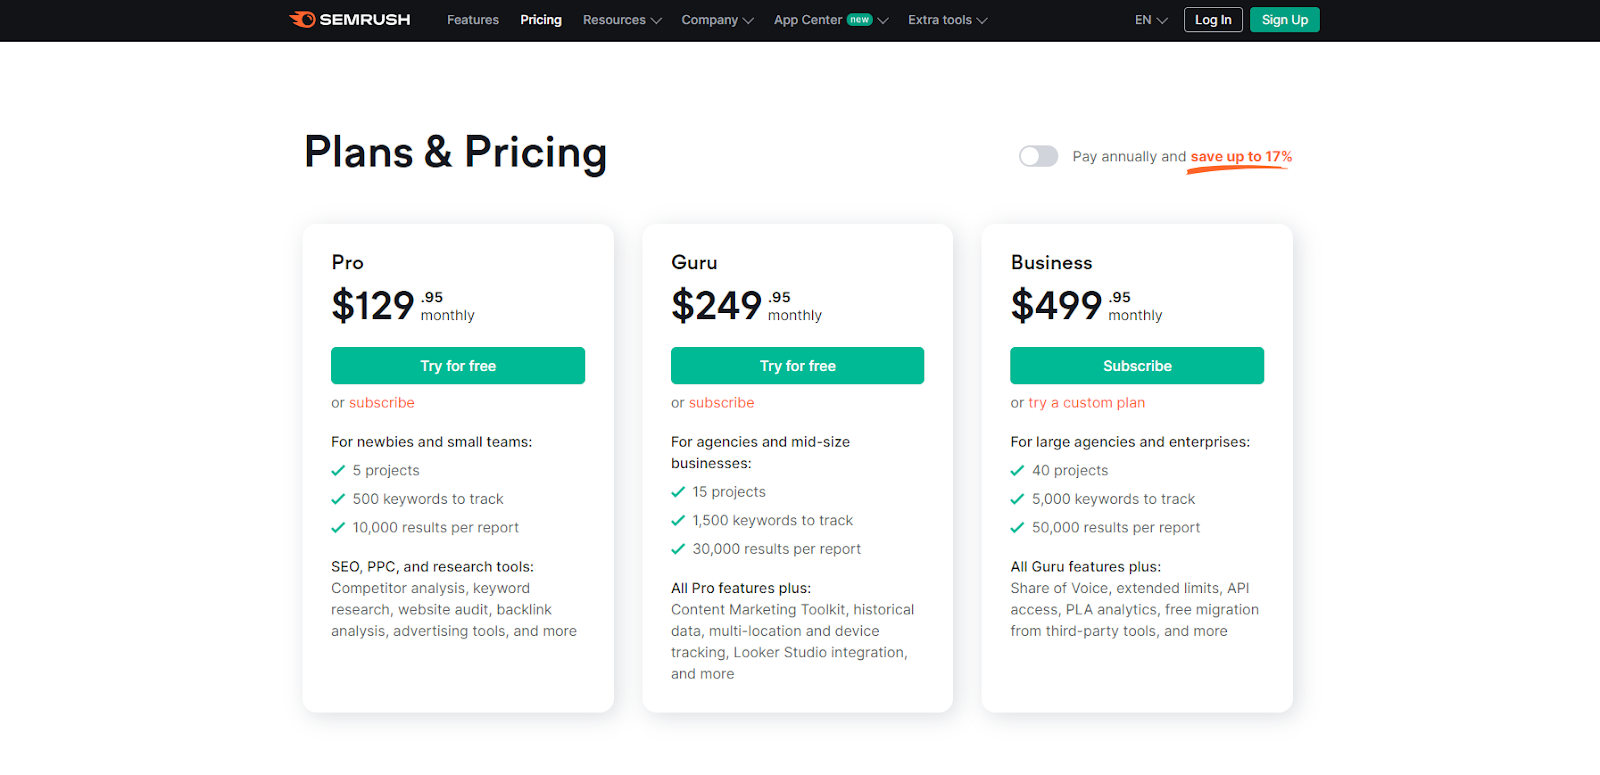Open the EN language selector
The height and width of the screenshot is (775, 1600).
point(1151,20)
